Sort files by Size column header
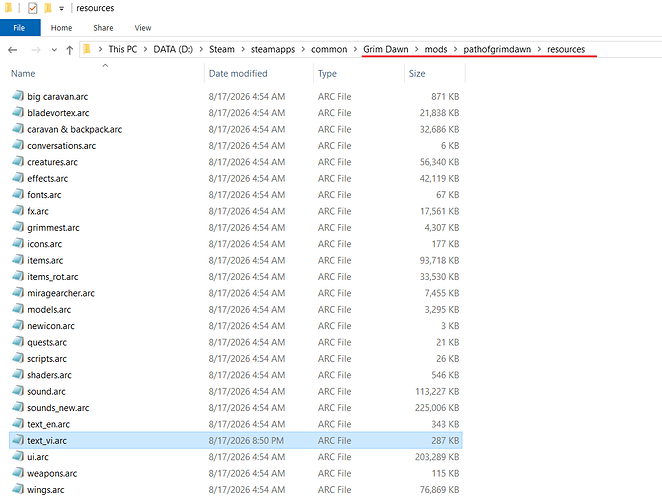The image size is (662, 499). [416, 73]
